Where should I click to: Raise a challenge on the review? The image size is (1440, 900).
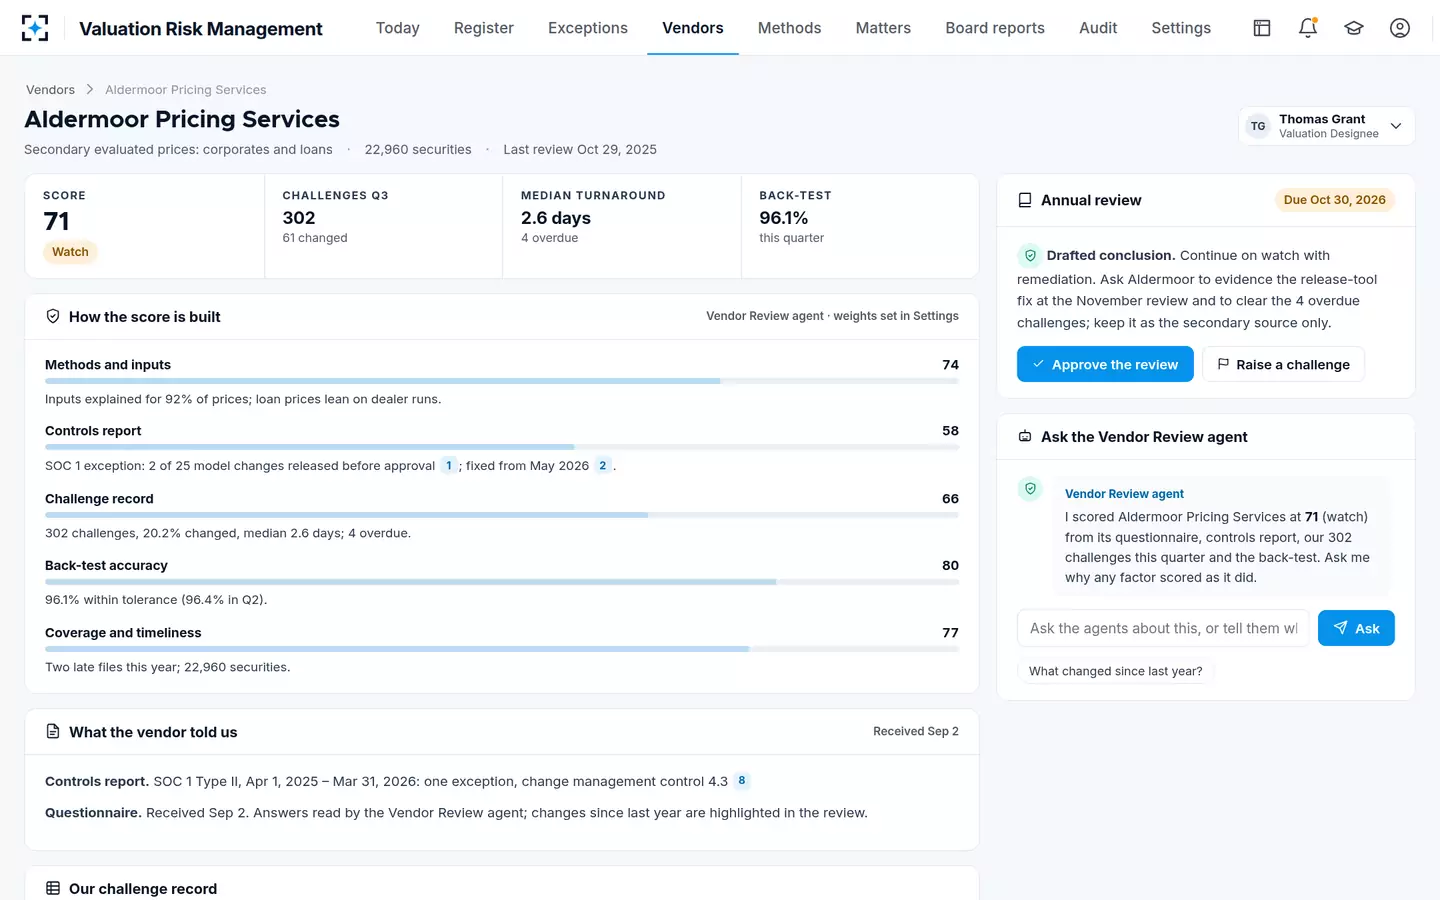(x=1283, y=364)
